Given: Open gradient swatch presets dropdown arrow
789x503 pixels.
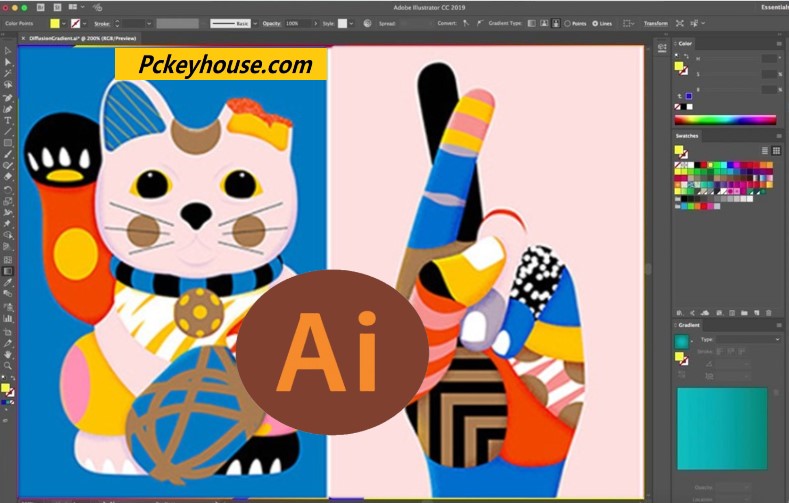Looking at the screenshot, I should point(692,342).
